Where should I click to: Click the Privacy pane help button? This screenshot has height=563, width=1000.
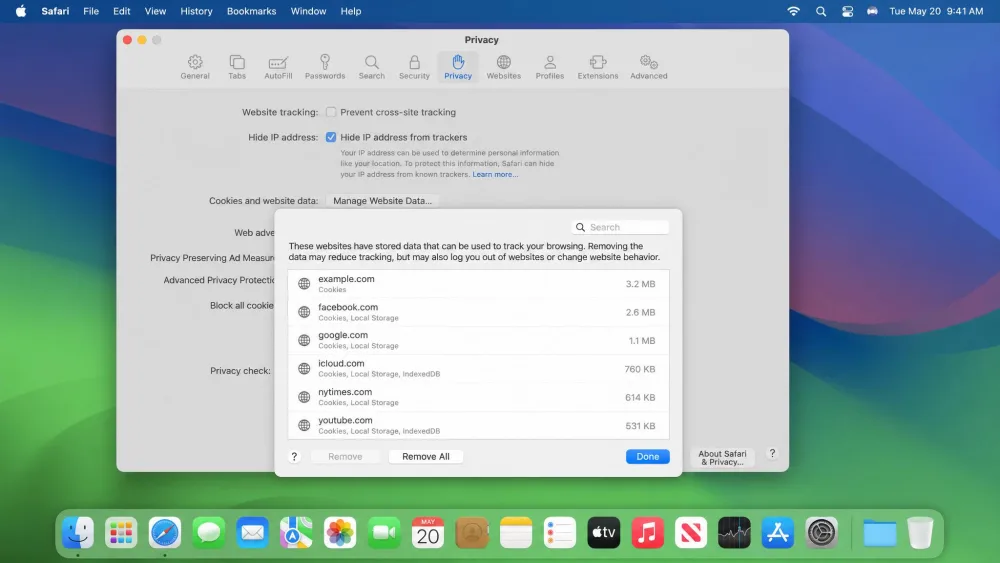click(x=772, y=453)
